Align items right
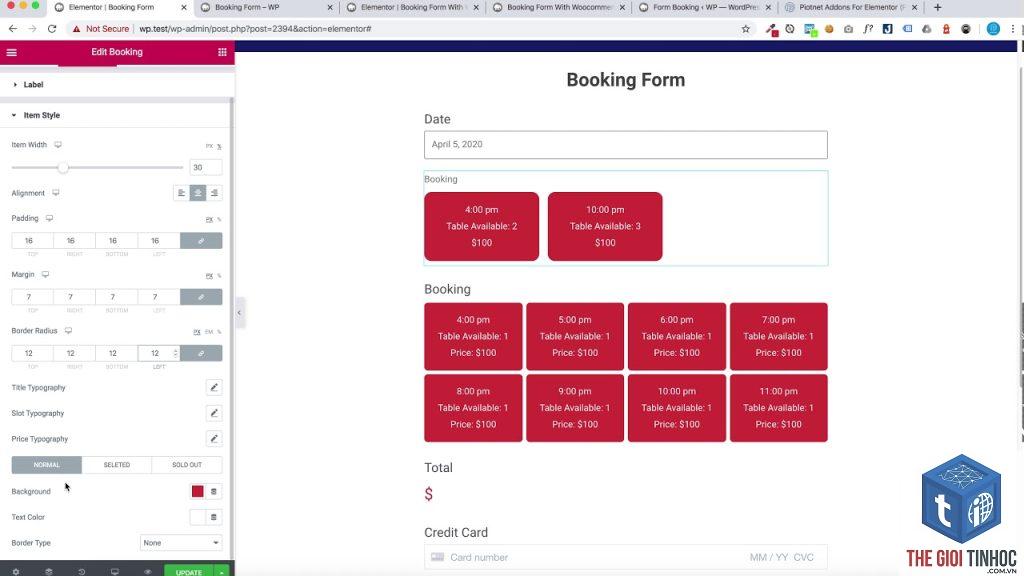The height and width of the screenshot is (576, 1024). click(214, 193)
